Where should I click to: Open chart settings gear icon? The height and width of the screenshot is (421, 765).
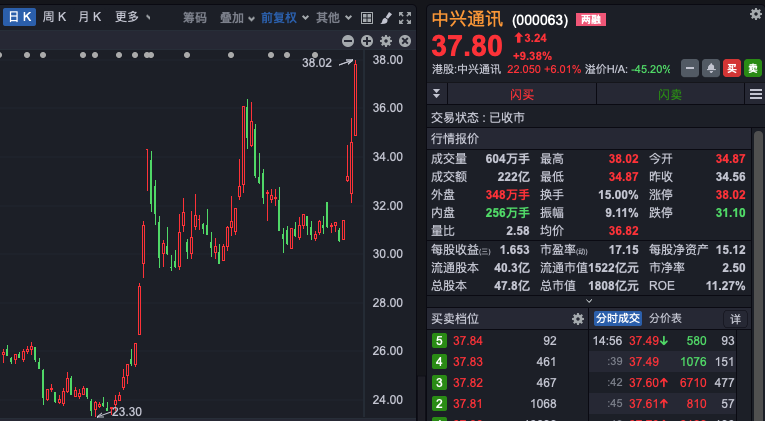coord(386,41)
